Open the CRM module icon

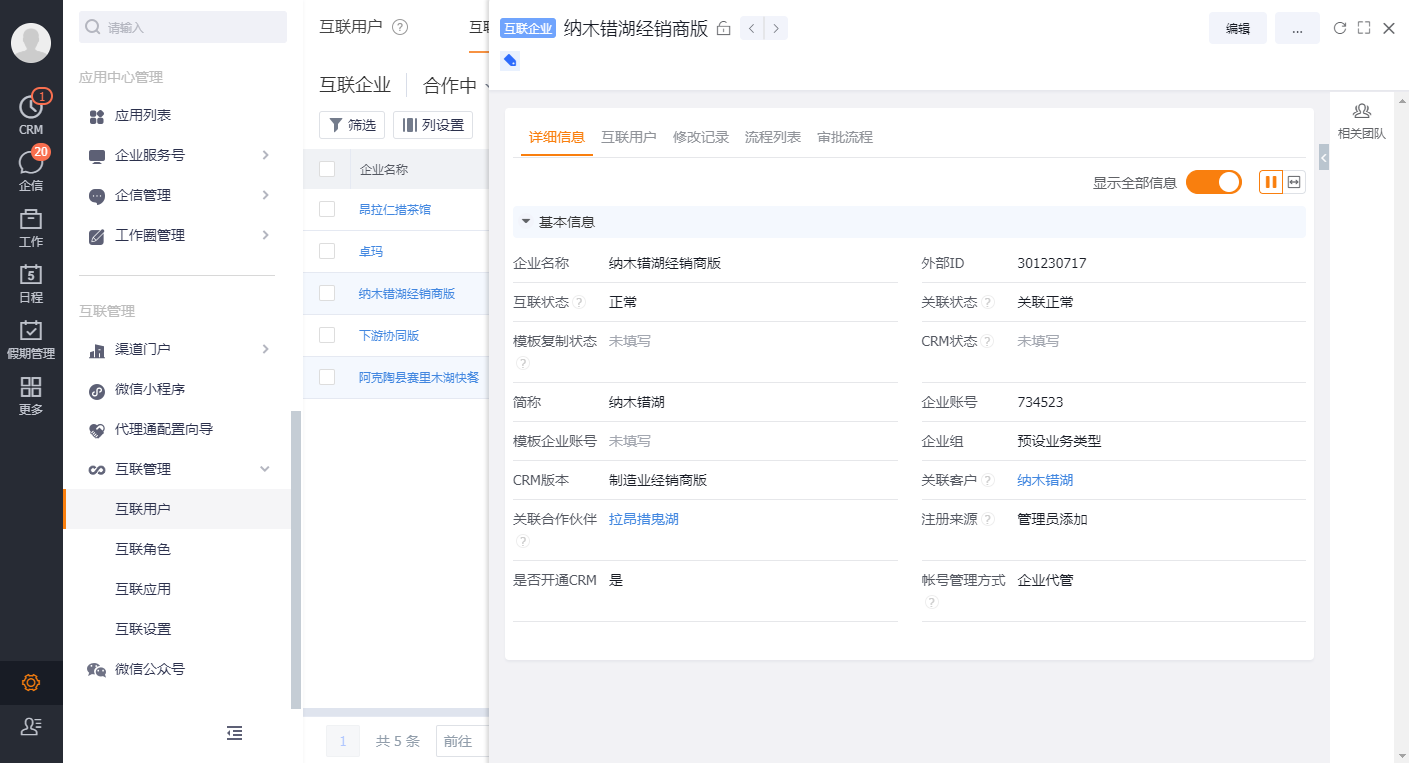(x=31, y=113)
